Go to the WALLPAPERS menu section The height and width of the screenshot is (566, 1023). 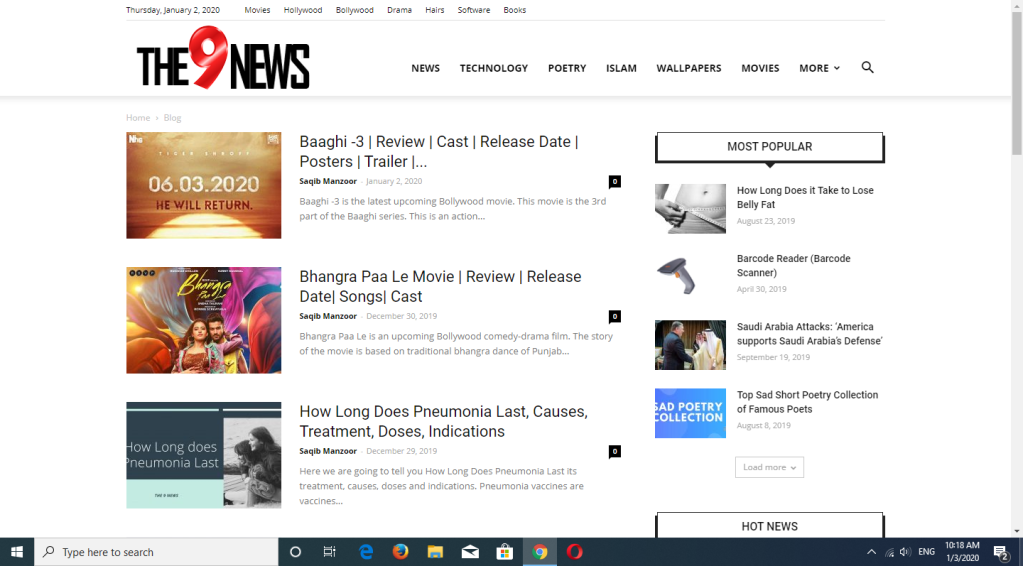[688, 68]
